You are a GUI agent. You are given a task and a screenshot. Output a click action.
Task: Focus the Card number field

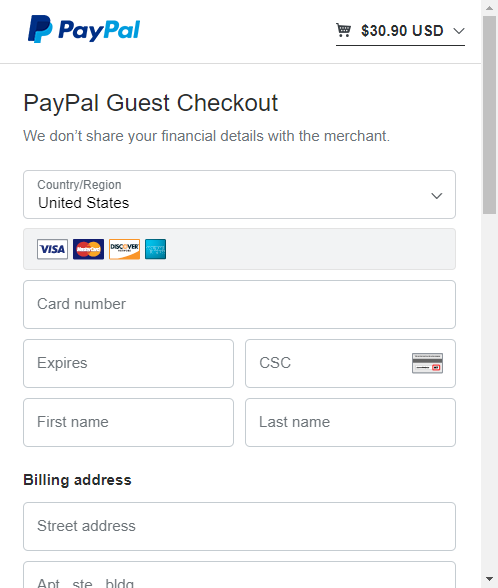(x=239, y=304)
